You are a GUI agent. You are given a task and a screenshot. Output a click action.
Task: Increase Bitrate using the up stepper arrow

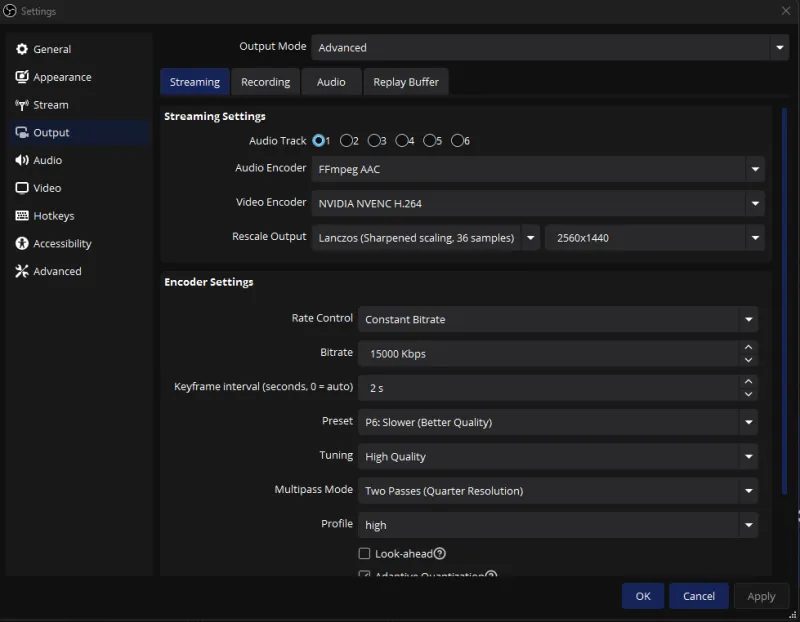(748, 347)
